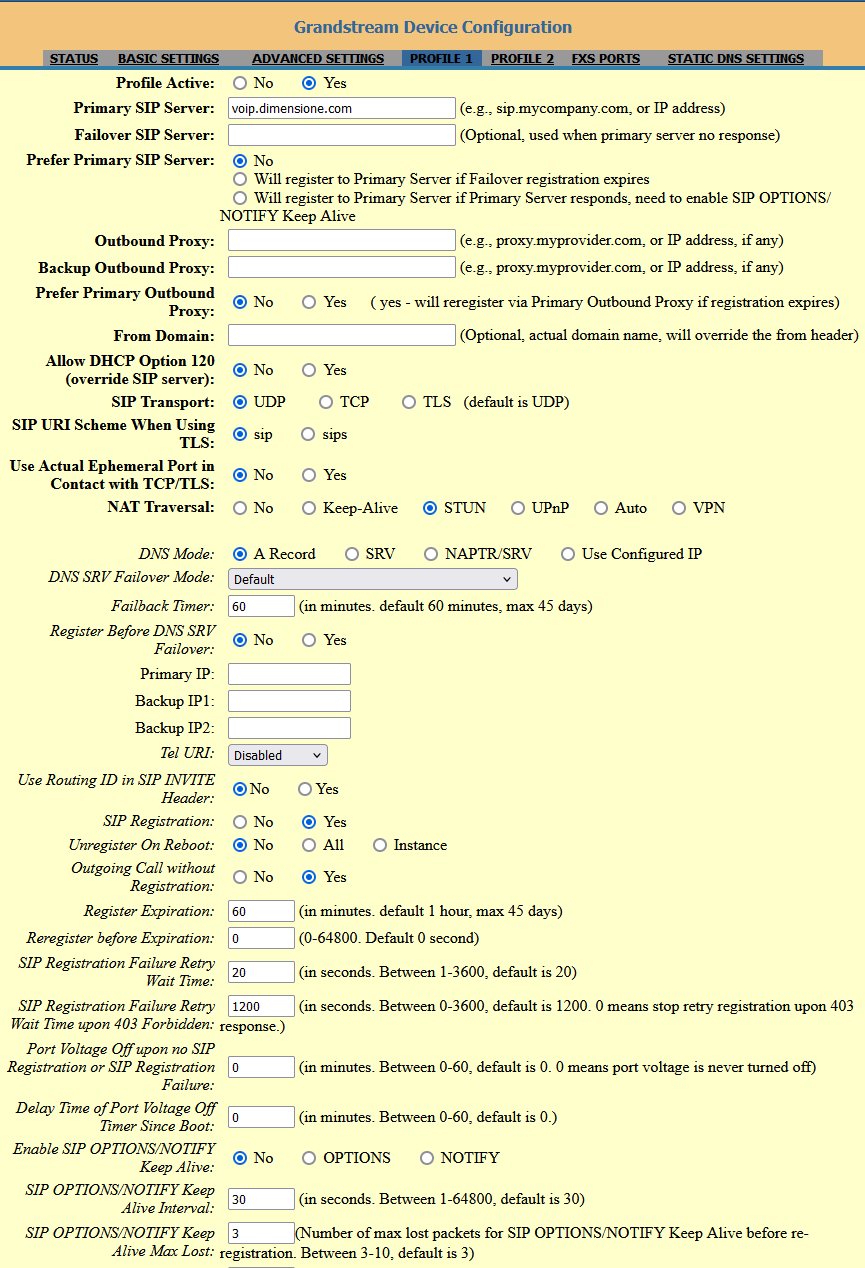Click the Primary IP field
The height and width of the screenshot is (1268, 865).
point(290,674)
